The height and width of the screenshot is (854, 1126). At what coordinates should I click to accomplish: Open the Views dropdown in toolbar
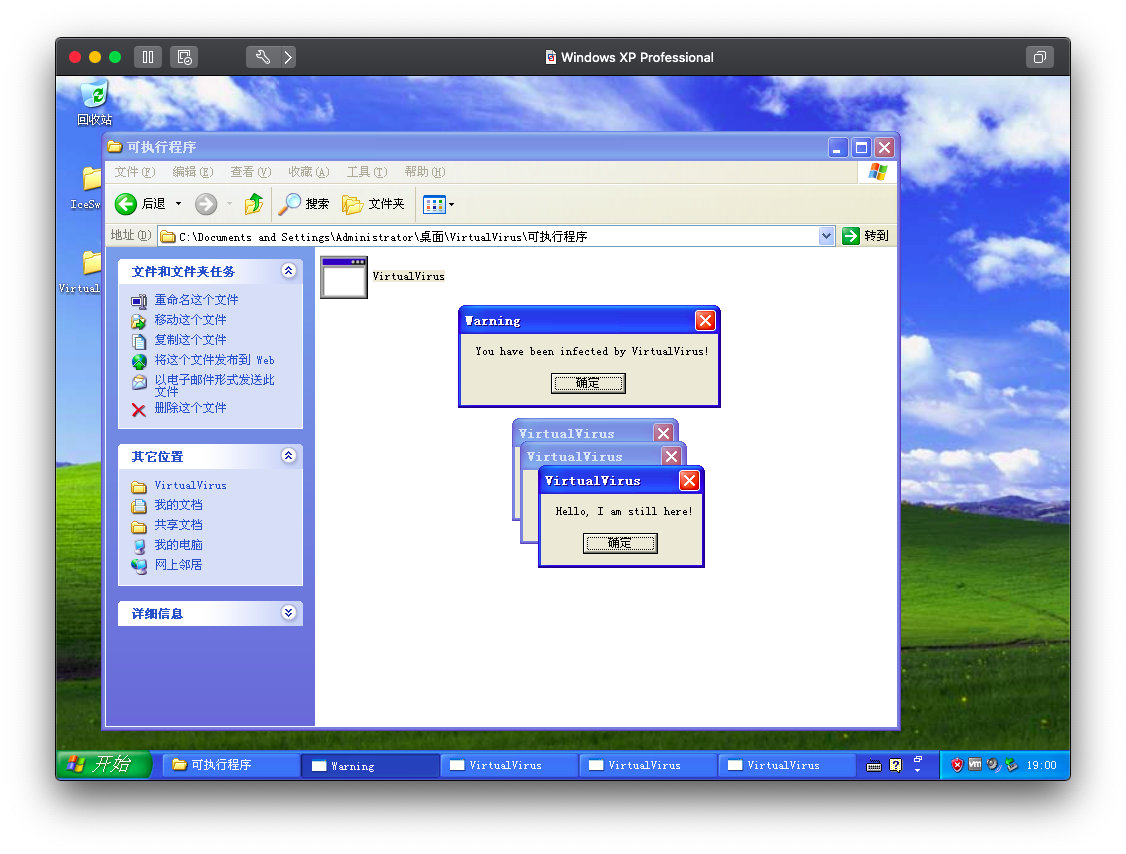(439, 204)
